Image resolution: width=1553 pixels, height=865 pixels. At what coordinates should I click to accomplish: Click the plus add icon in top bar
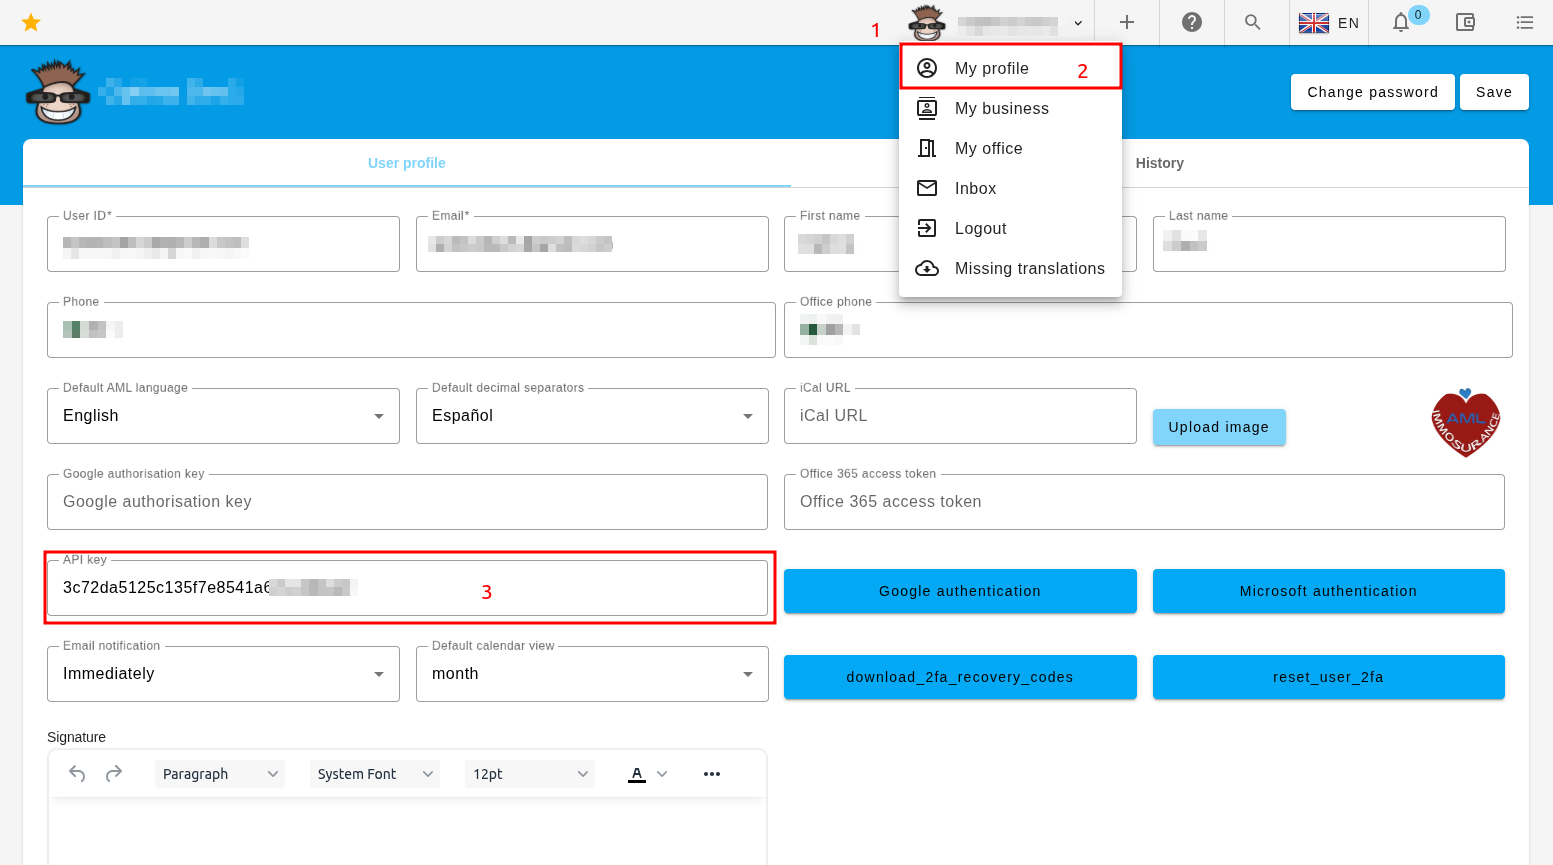pyautogui.click(x=1127, y=22)
